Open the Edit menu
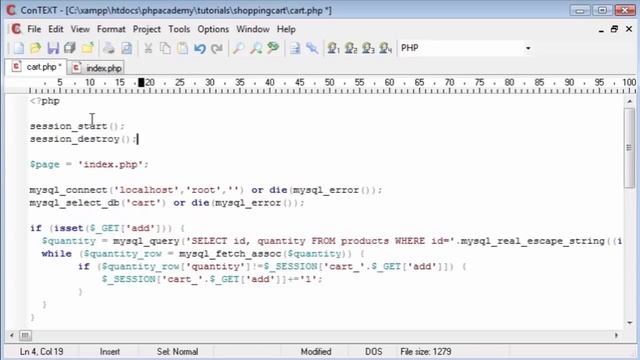The height and width of the screenshot is (360, 640). [x=56, y=29]
